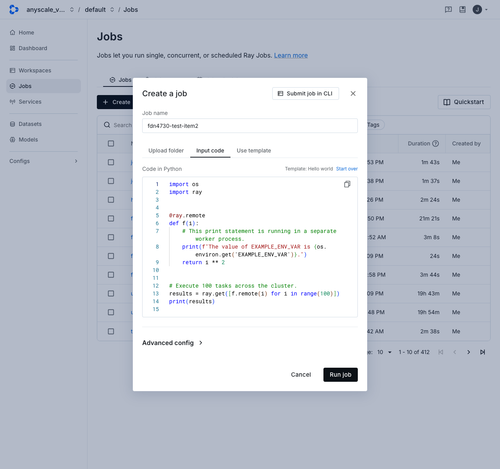This screenshot has width=500, height=469.
Task: Click Cancel in the dialog
Action: pyautogui.click(x=301, y=375)
